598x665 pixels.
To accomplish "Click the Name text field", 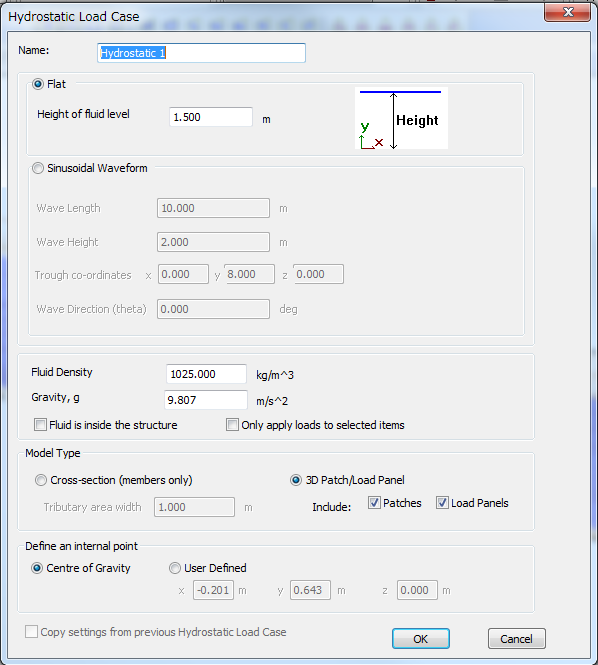I will 201,53.
